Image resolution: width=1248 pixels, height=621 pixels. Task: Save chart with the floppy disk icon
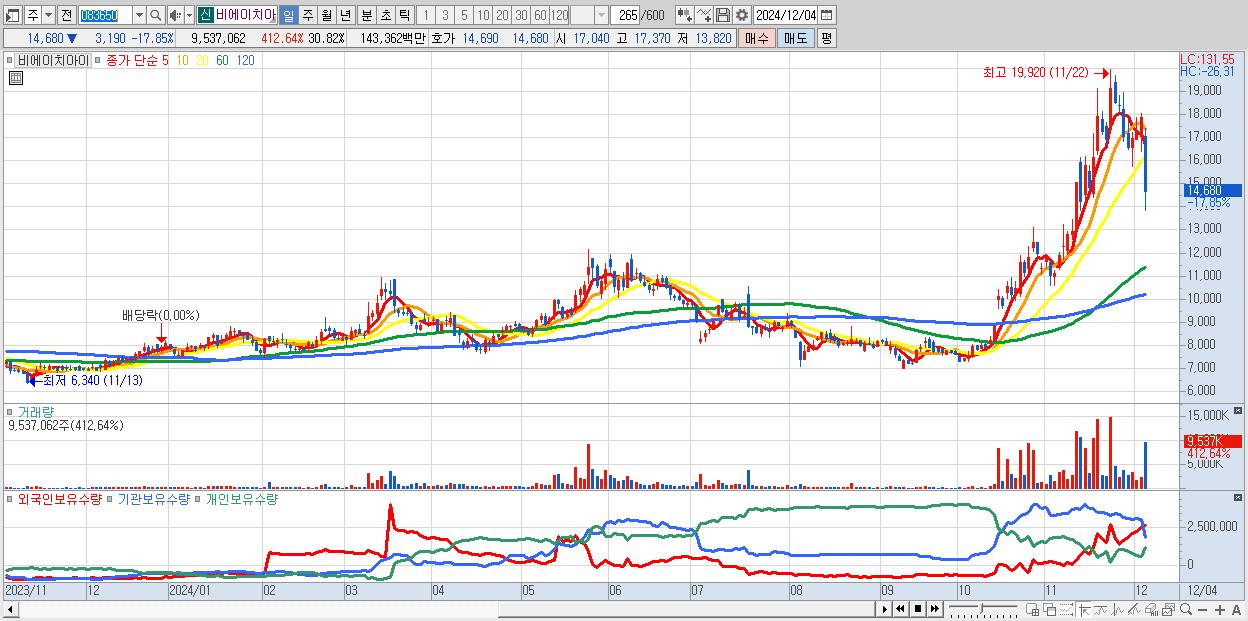click(x=722, y=15)
